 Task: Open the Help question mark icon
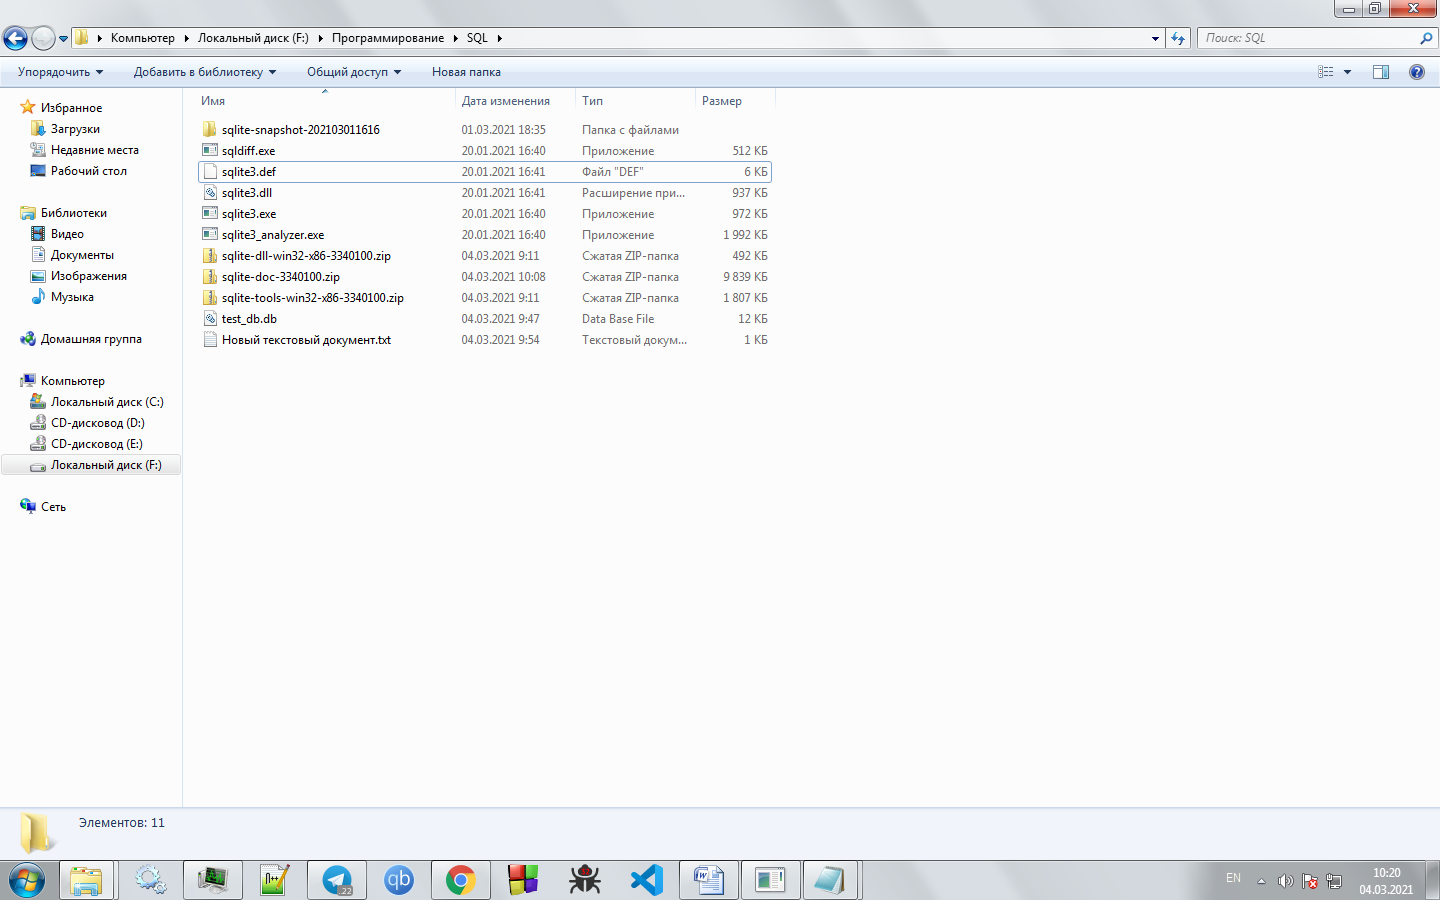click(x=1417, y=72)
